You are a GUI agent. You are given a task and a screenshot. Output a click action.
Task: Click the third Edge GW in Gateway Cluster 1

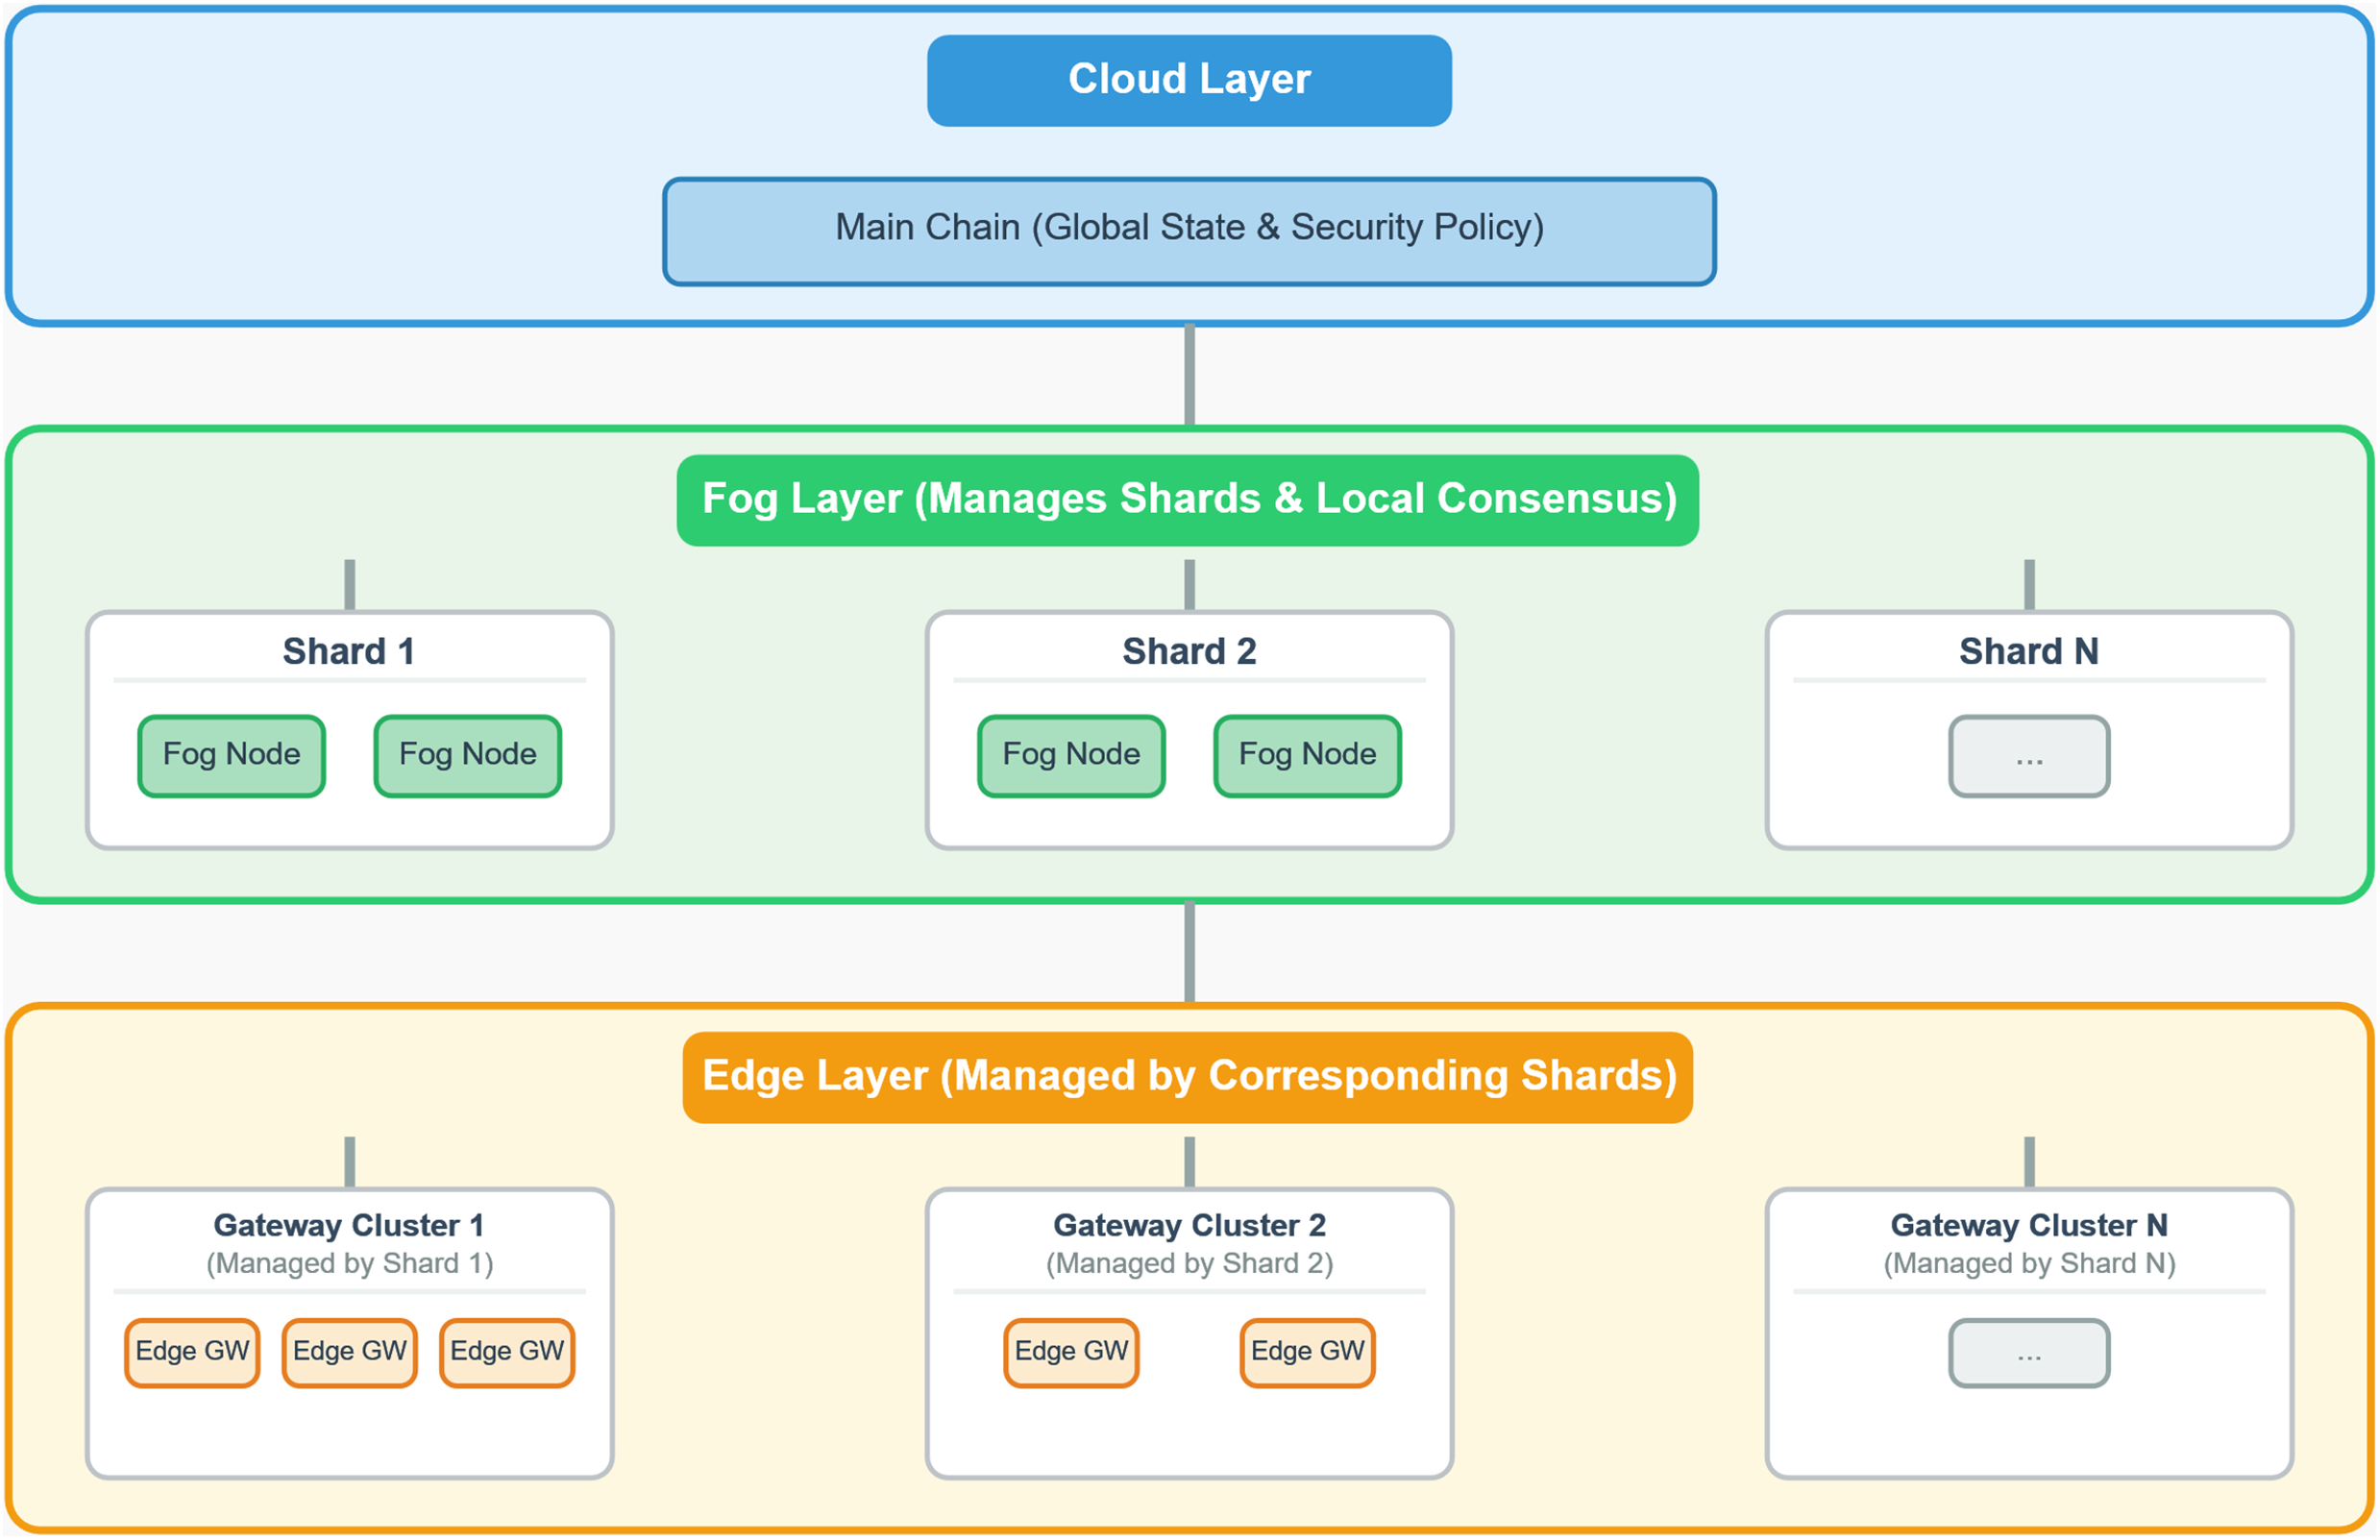pyautogui.click(x=507, y=1352)
